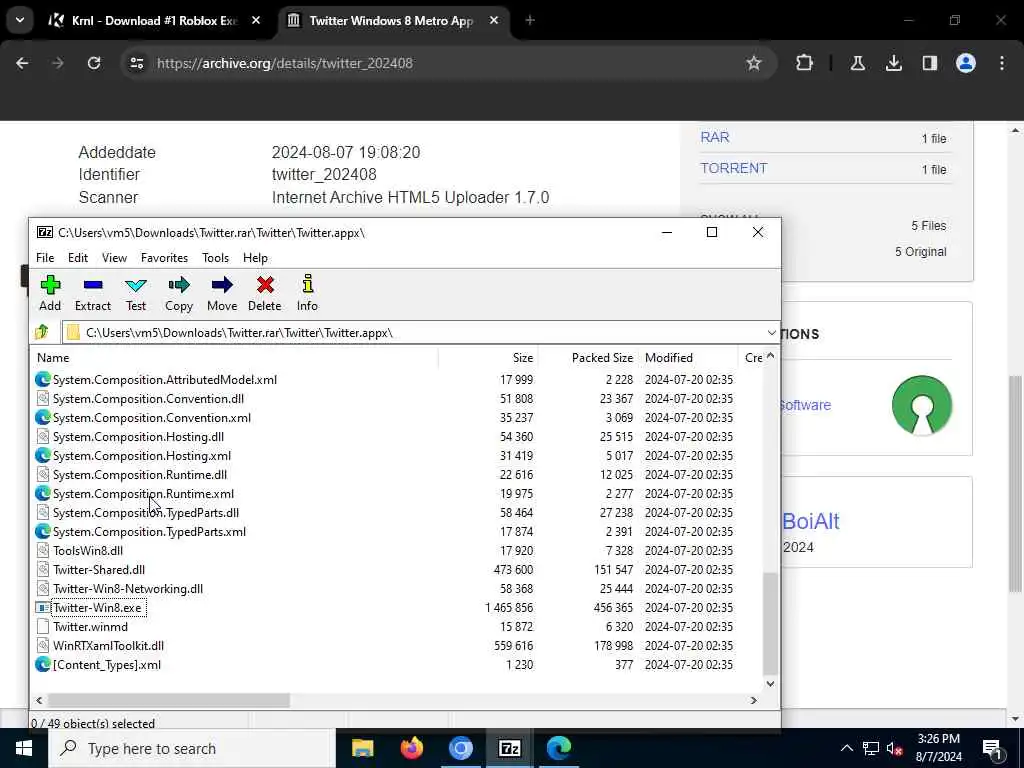Show the browser downloads icon
The image size is (1024, 768).
pyautogui.click(x=893, y=63)
